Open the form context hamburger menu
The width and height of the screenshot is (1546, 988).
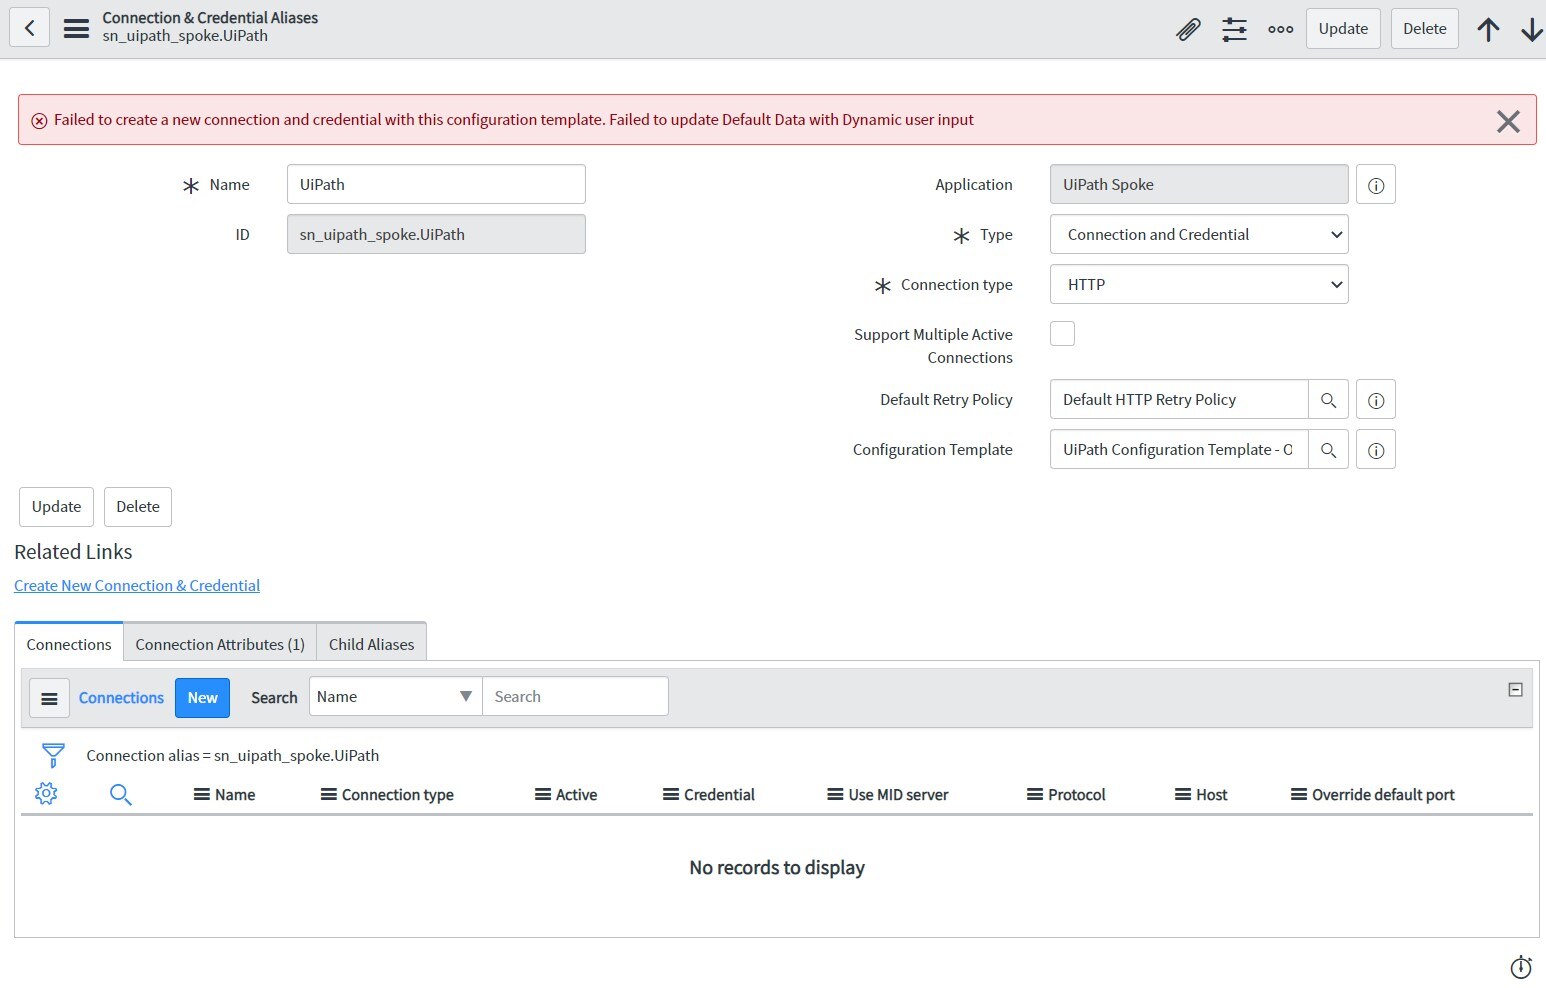pos(76,28)
